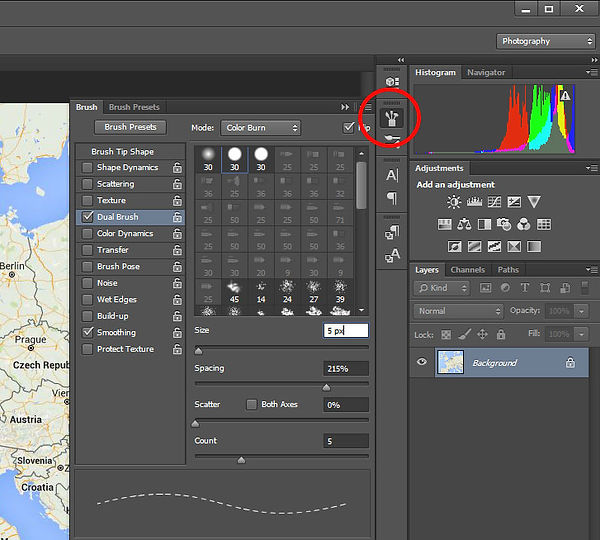The height and width of the screenshot is (540, 600).
Task: Add a Selective Color adjustment
Action: (514, 246)
